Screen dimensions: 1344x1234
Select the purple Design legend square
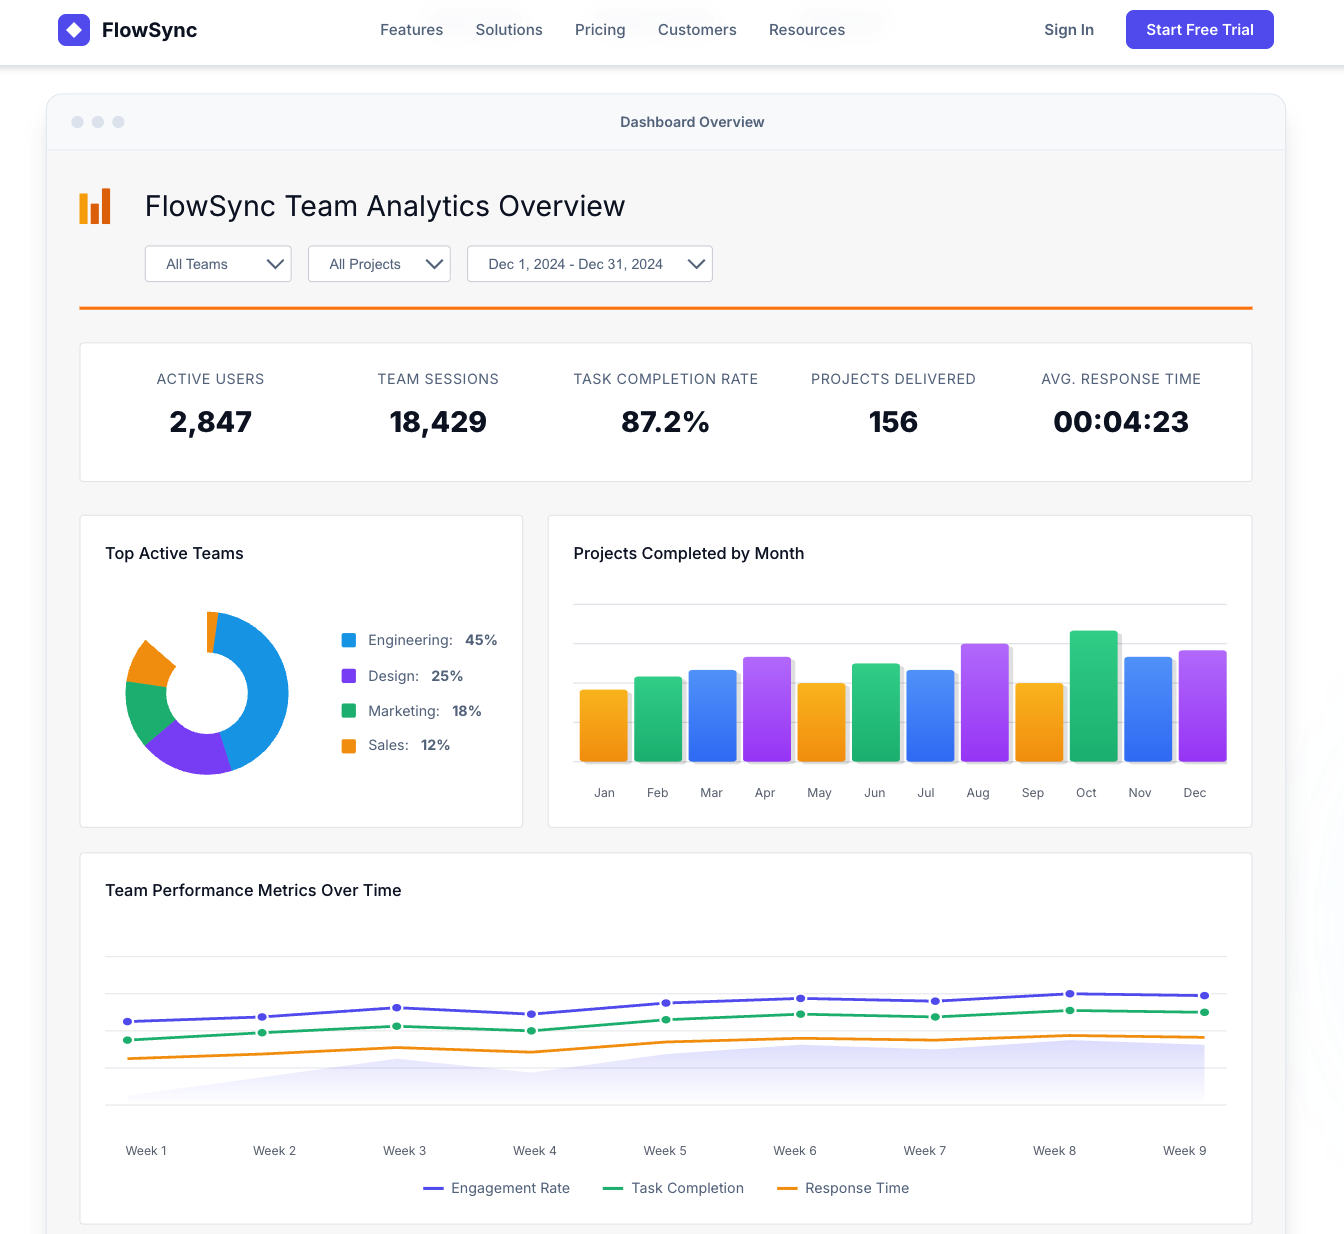click(347, 675)
